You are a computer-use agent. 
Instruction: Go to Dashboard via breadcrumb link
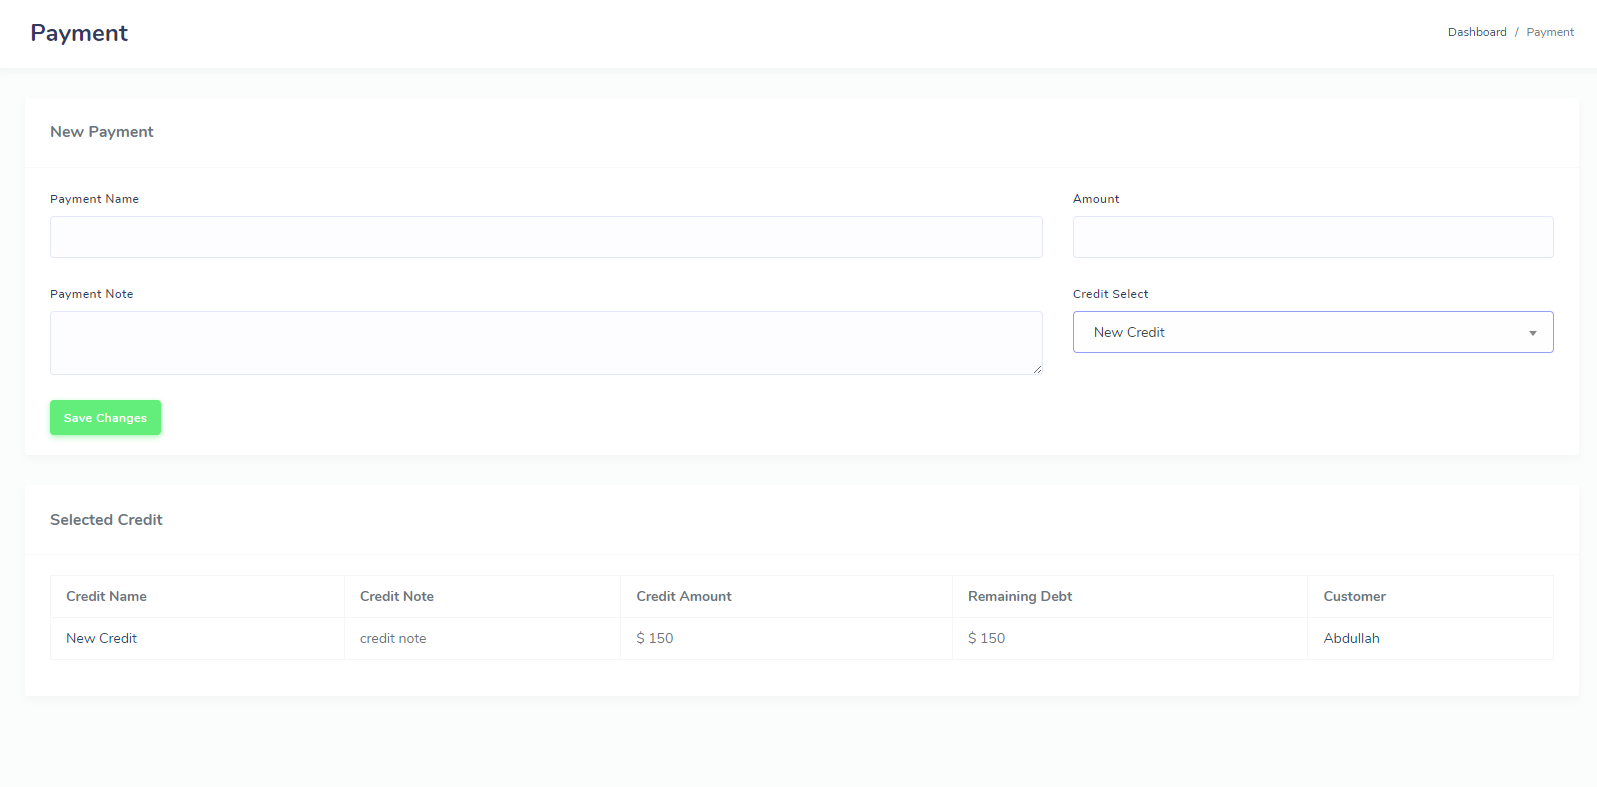pos(1476,32)
